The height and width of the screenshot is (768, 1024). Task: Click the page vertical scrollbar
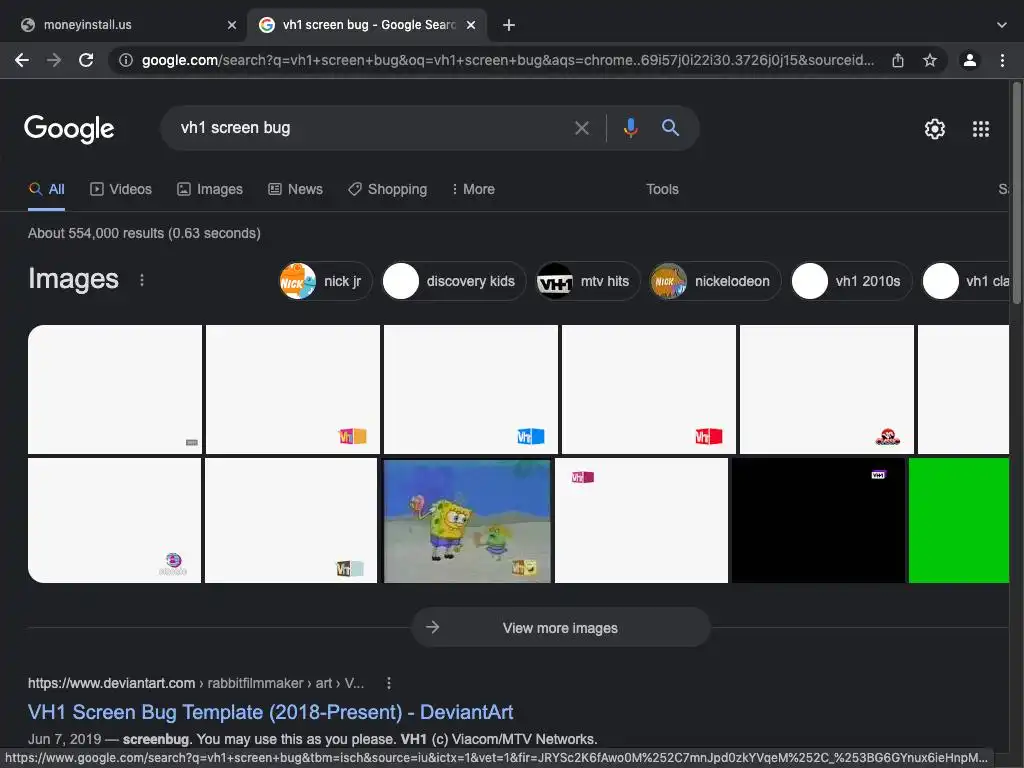pyautogui.click(x=1016, y=193)
